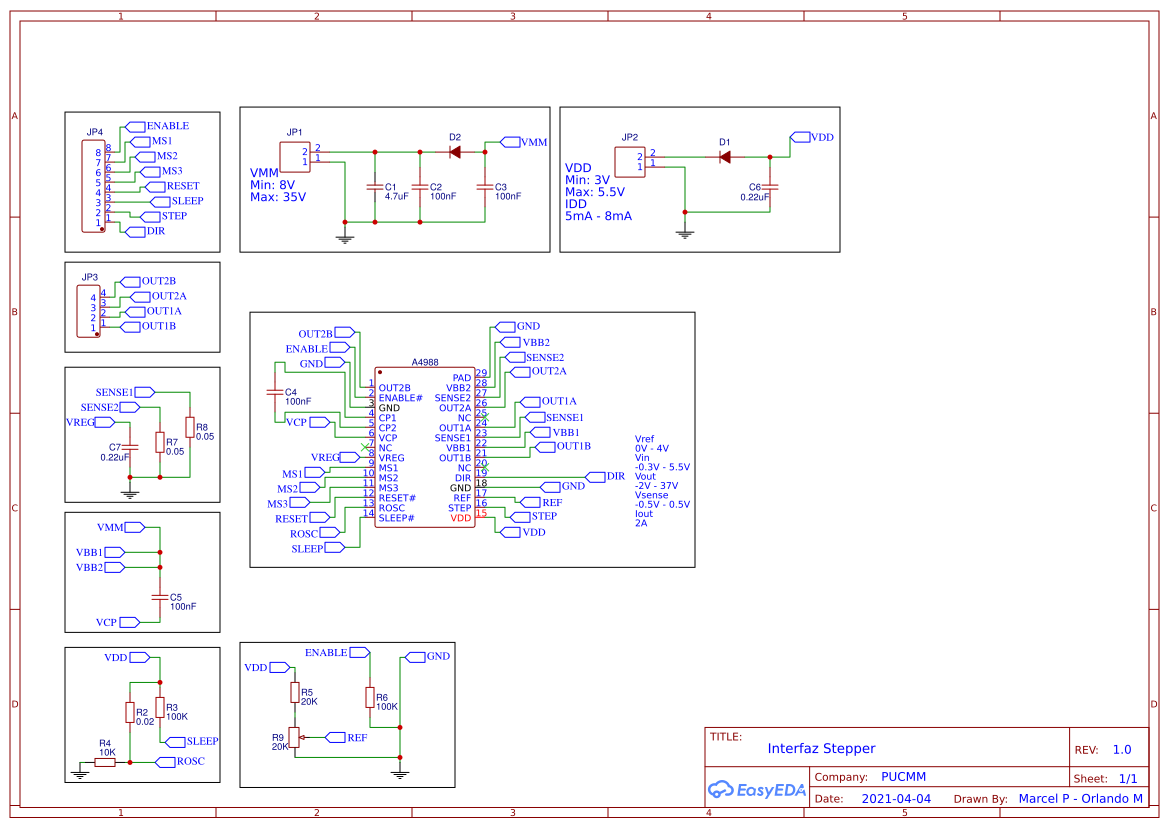Click the STEP net flag at A4988 pin 16
Viewport: 1169px width, 828px height.
(x=533, y=516)
